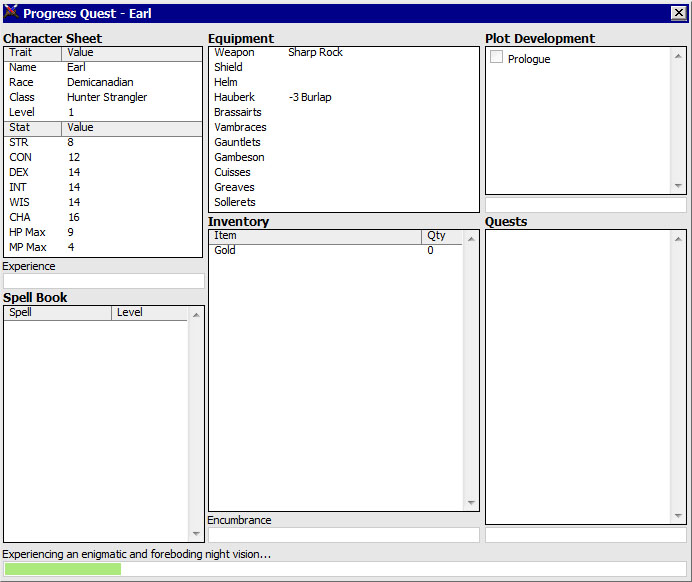
Task: Select the Sollerets equipment row
Action: click(x=344, y=203)
